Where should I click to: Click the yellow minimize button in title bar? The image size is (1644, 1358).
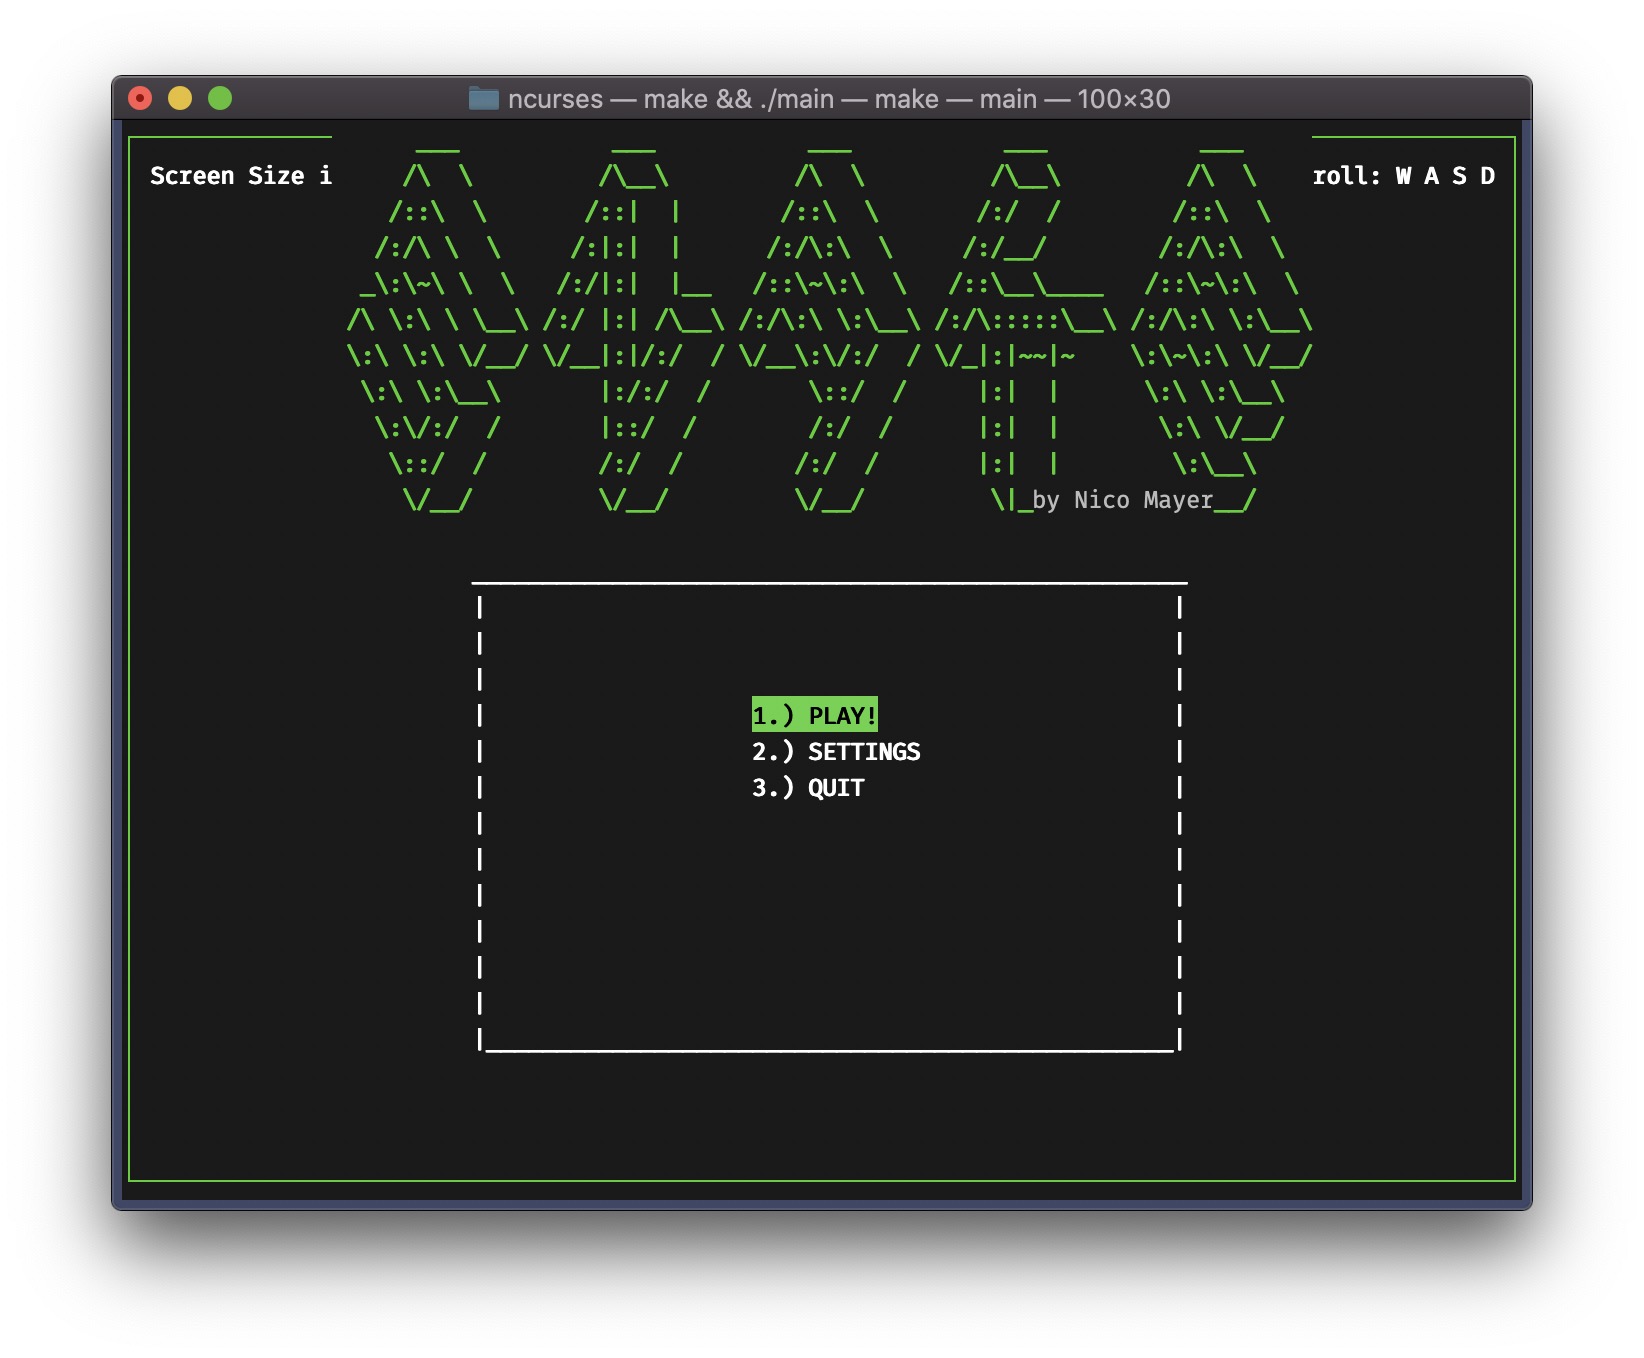(180, 98)
